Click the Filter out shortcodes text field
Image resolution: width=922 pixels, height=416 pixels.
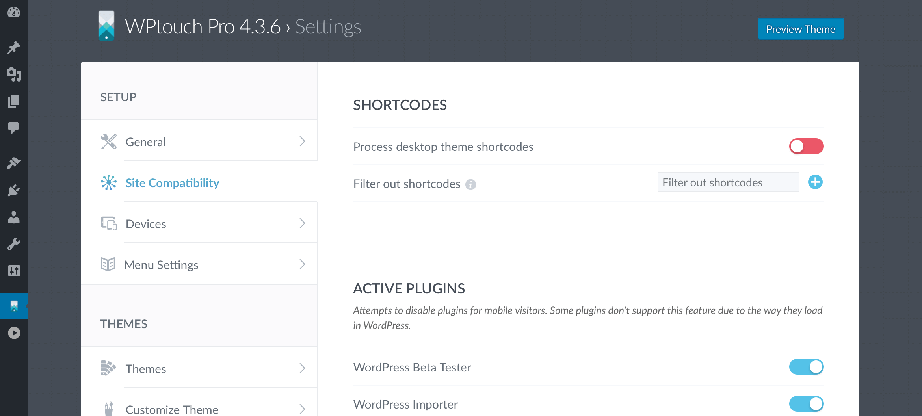point(728,182)
